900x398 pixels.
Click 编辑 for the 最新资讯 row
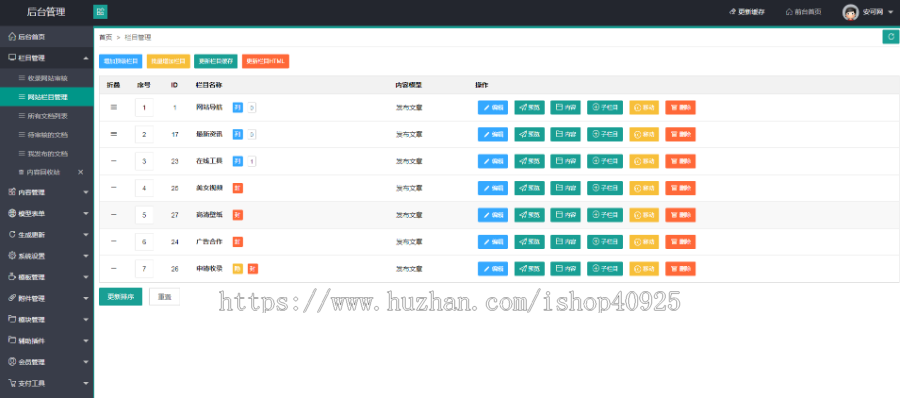point(493,134)
